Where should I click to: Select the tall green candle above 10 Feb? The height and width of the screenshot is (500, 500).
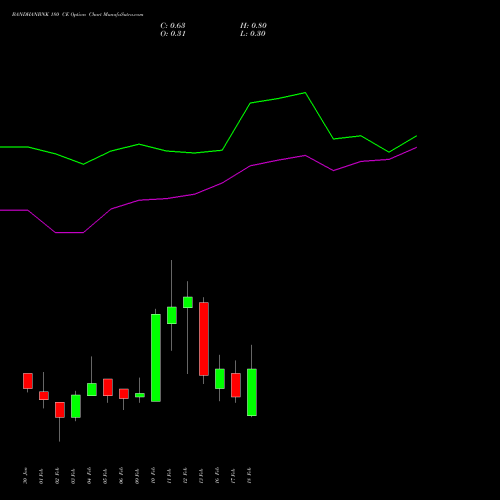click(x=156, y=358)
